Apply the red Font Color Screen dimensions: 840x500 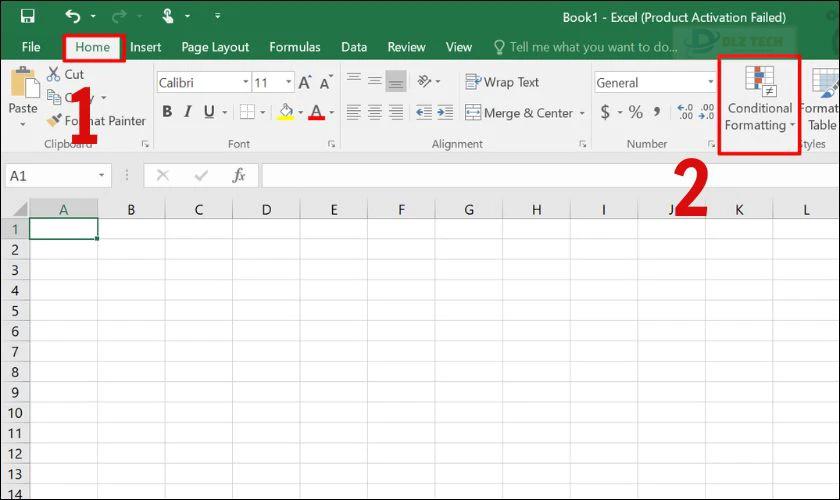point(317,112)
